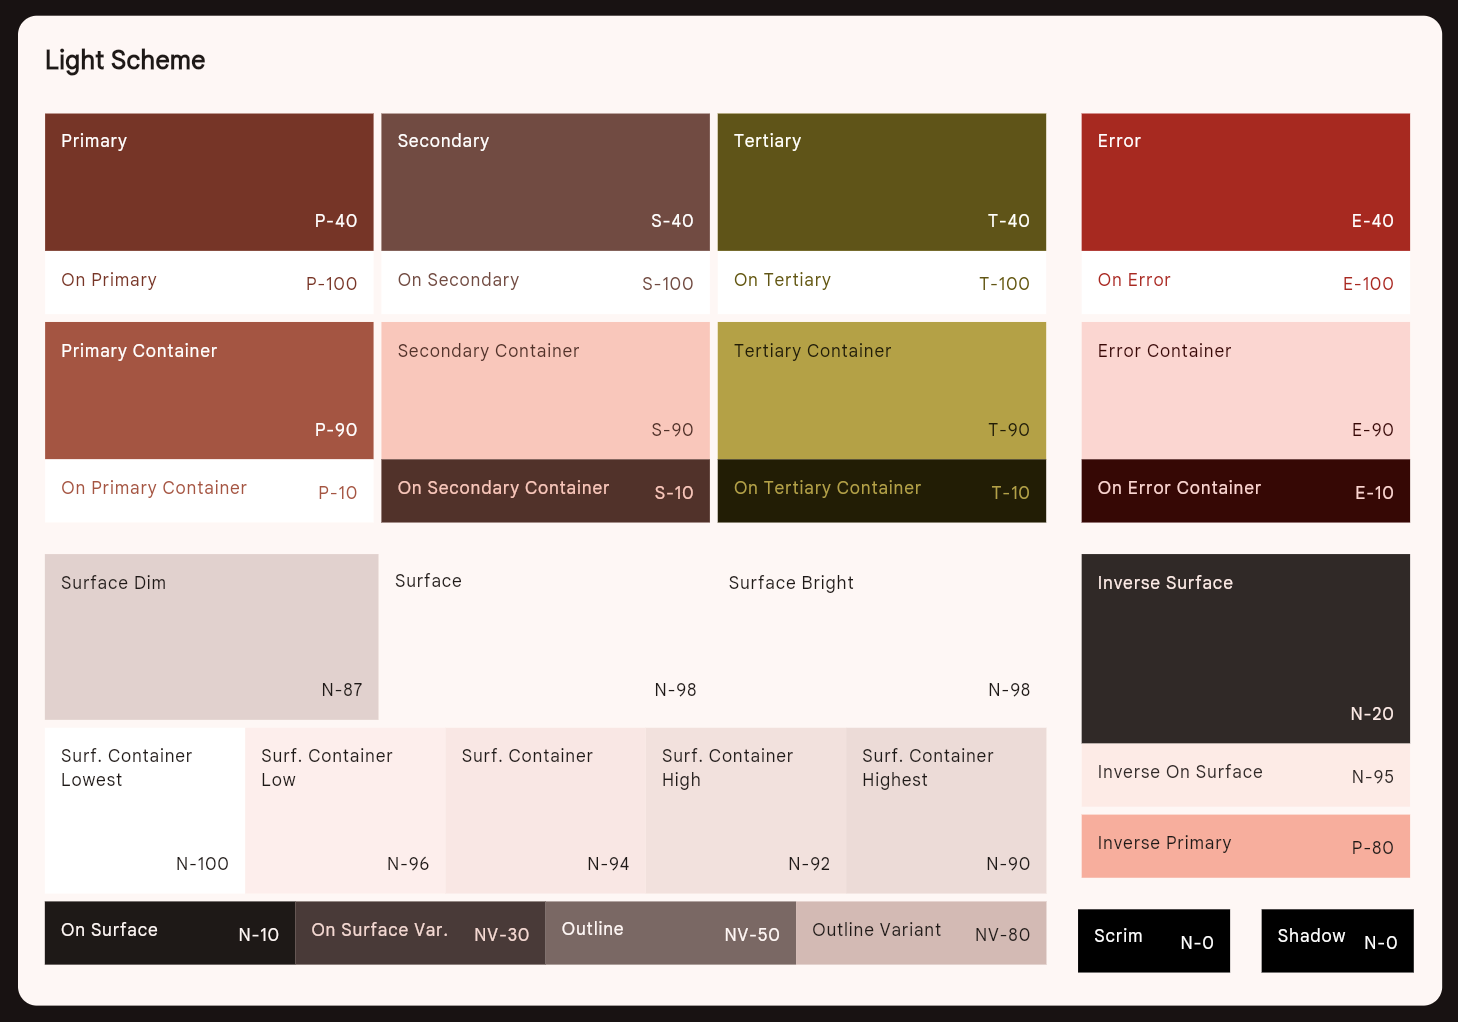Click the On Error Container E-10 bar
Image resolution: width=1458 pixels, height=1022 pixels.
click(1245, 491)
